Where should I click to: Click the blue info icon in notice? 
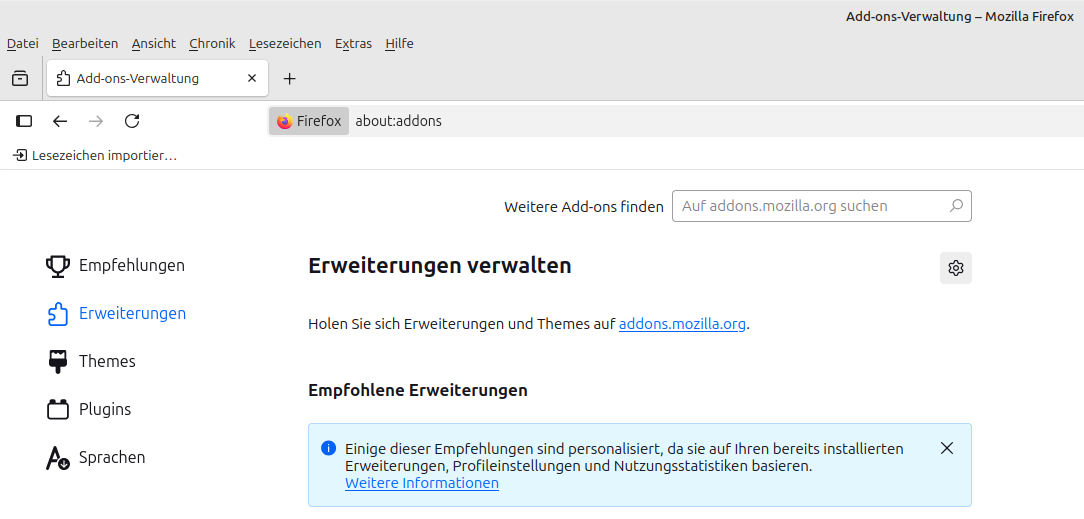329,448
